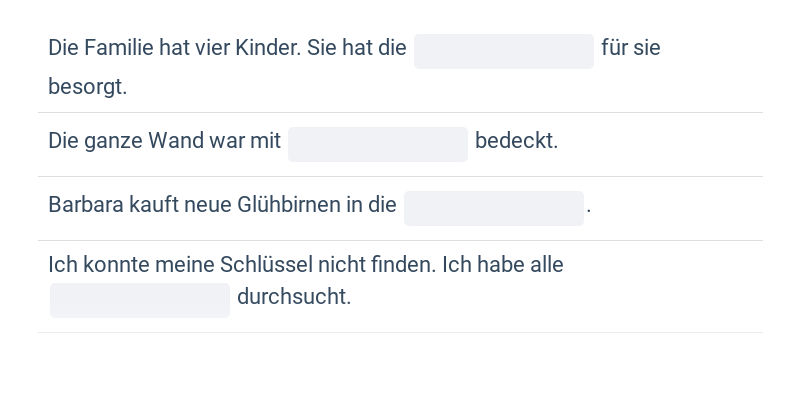The image size is (800, 400).
Task: Click the word "Wand"
Action: point(176,141)
